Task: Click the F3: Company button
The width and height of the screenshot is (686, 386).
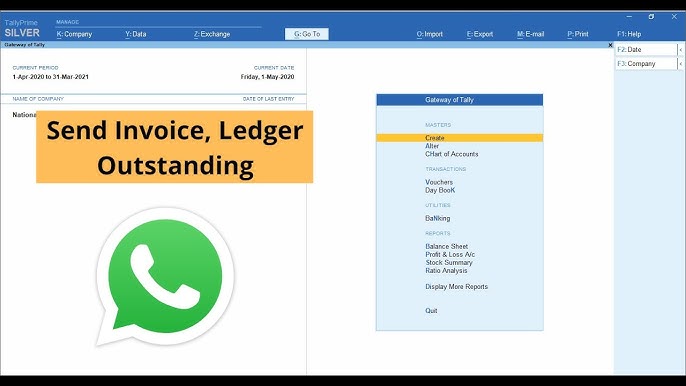Action: pos(646,63)
